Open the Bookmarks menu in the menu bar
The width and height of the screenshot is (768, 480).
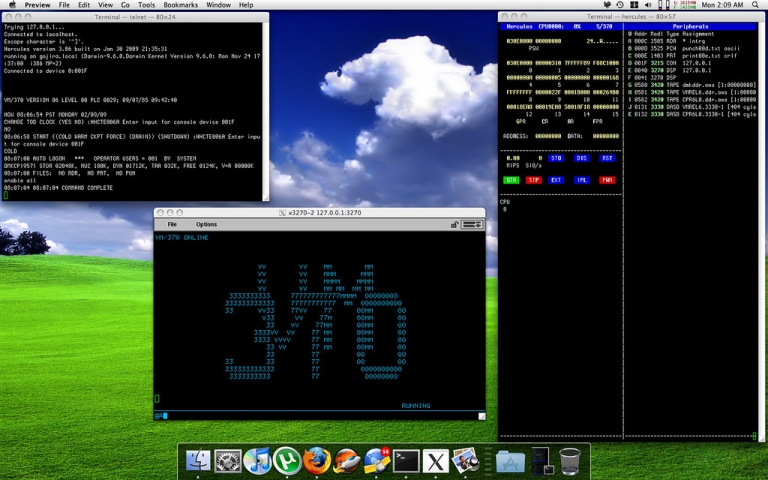coord(181,5)
